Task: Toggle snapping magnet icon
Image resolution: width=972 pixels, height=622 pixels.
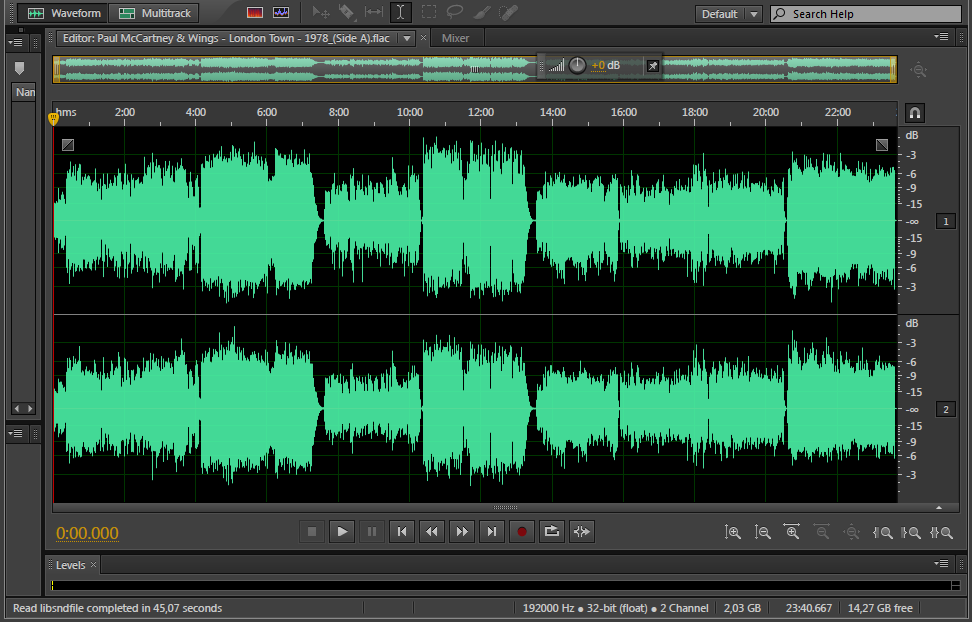Action: point(915,113)
